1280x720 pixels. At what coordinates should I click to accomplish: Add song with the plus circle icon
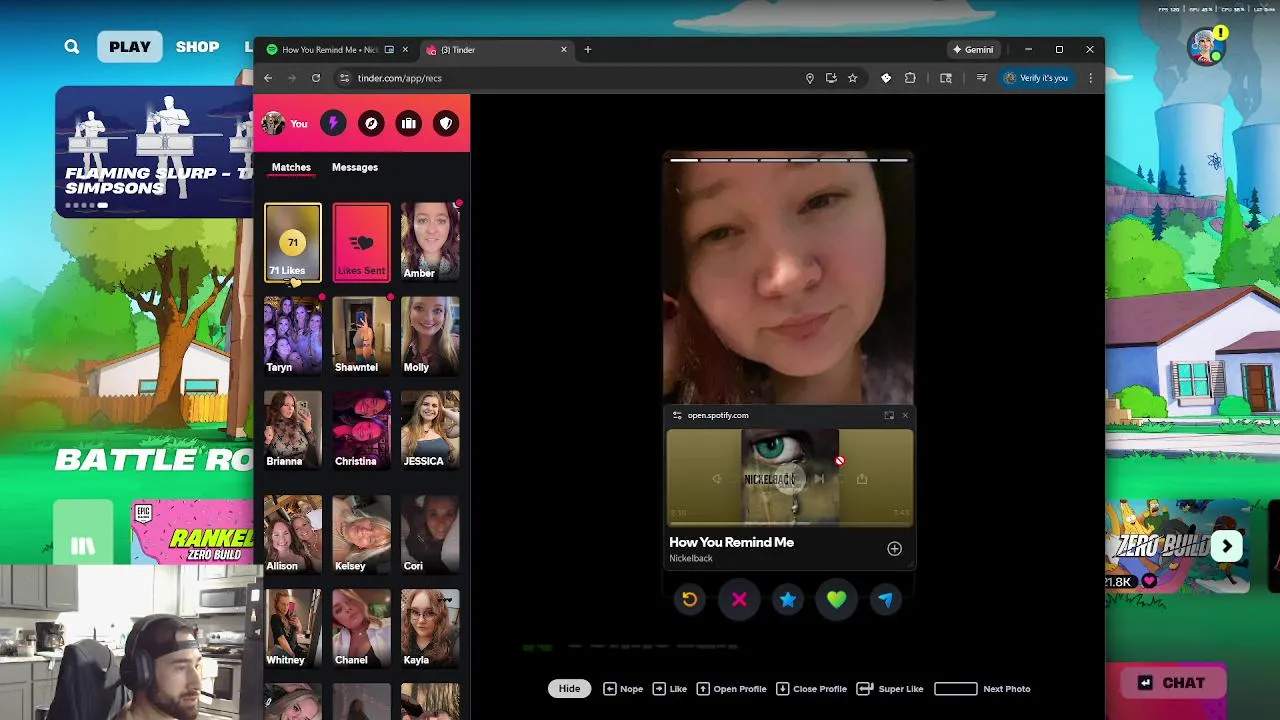(x=894, y=548)
